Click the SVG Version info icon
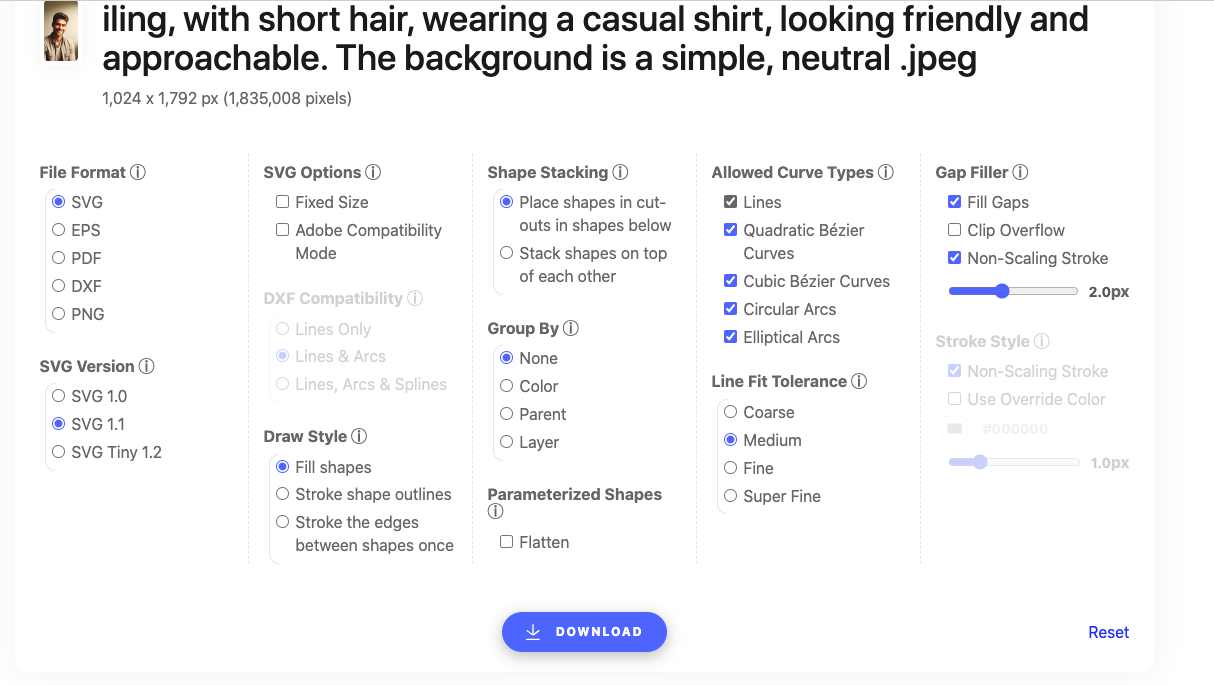 coord(148,366)
